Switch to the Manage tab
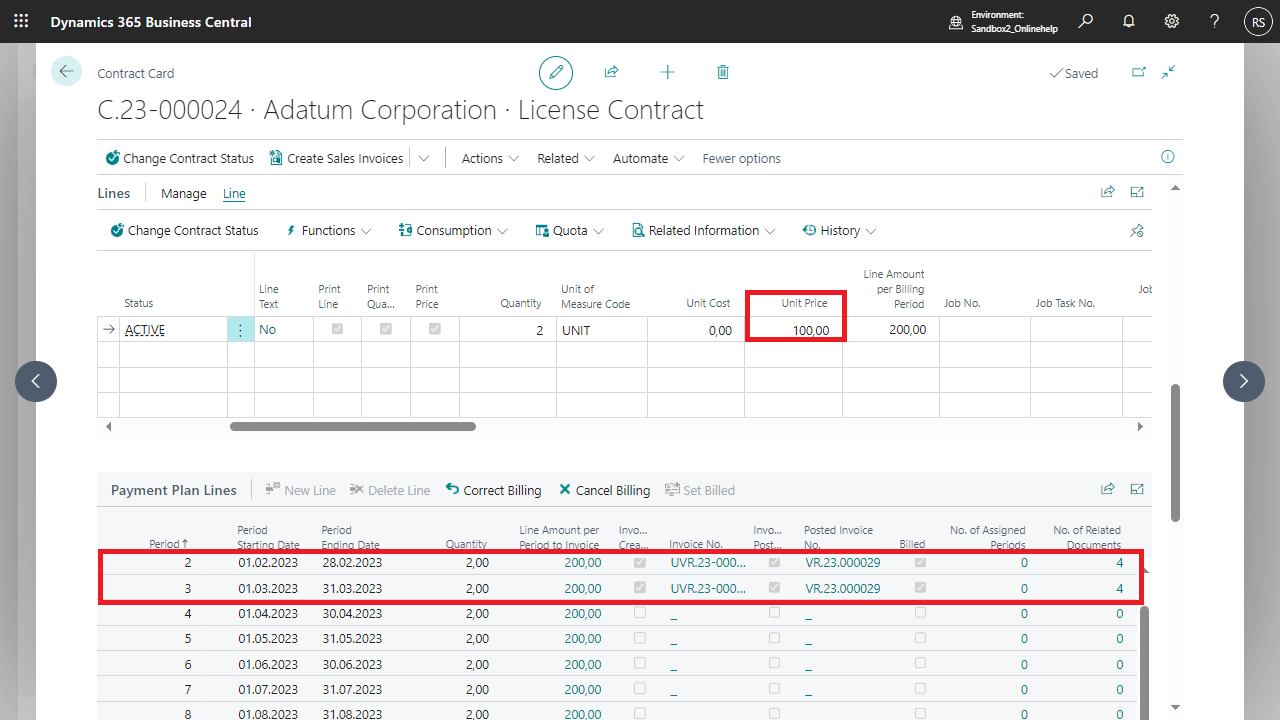This screenshot has height=720, width=1280. (184, 193)
